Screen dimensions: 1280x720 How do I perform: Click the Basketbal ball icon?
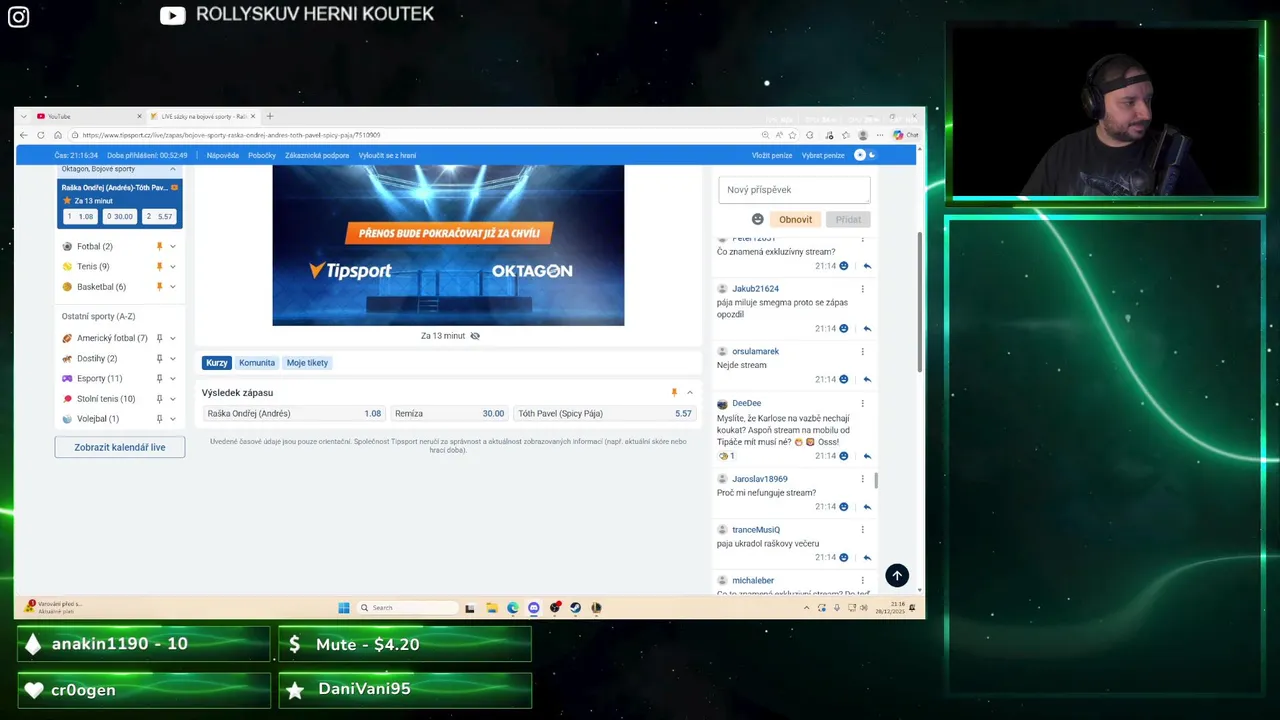click(x=67, y=287)
